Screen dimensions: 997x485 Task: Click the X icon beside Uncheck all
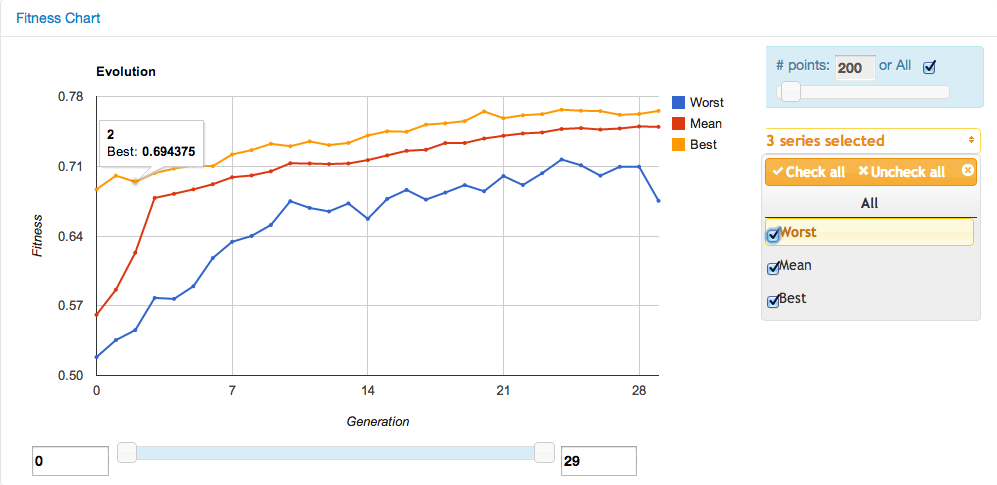tap(863, 172)
